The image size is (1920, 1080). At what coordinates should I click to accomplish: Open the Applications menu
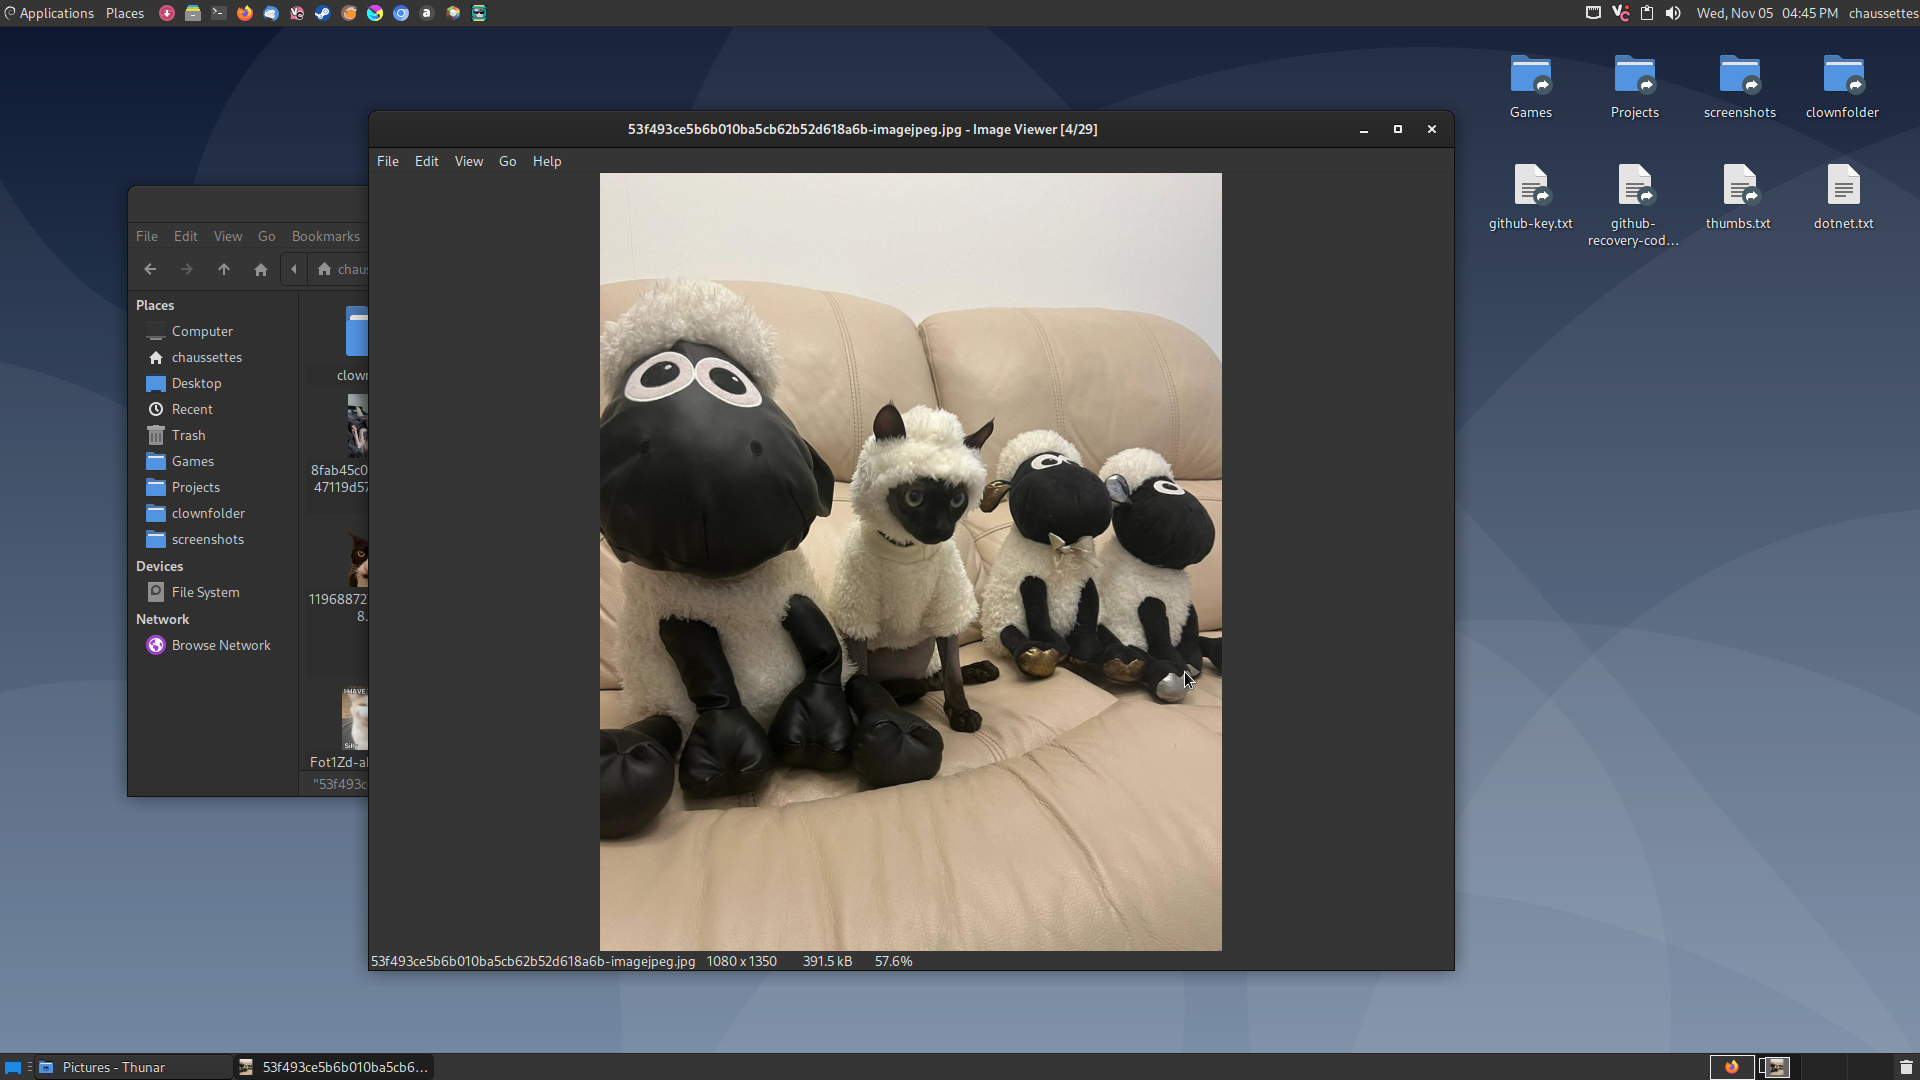point(49,13)
